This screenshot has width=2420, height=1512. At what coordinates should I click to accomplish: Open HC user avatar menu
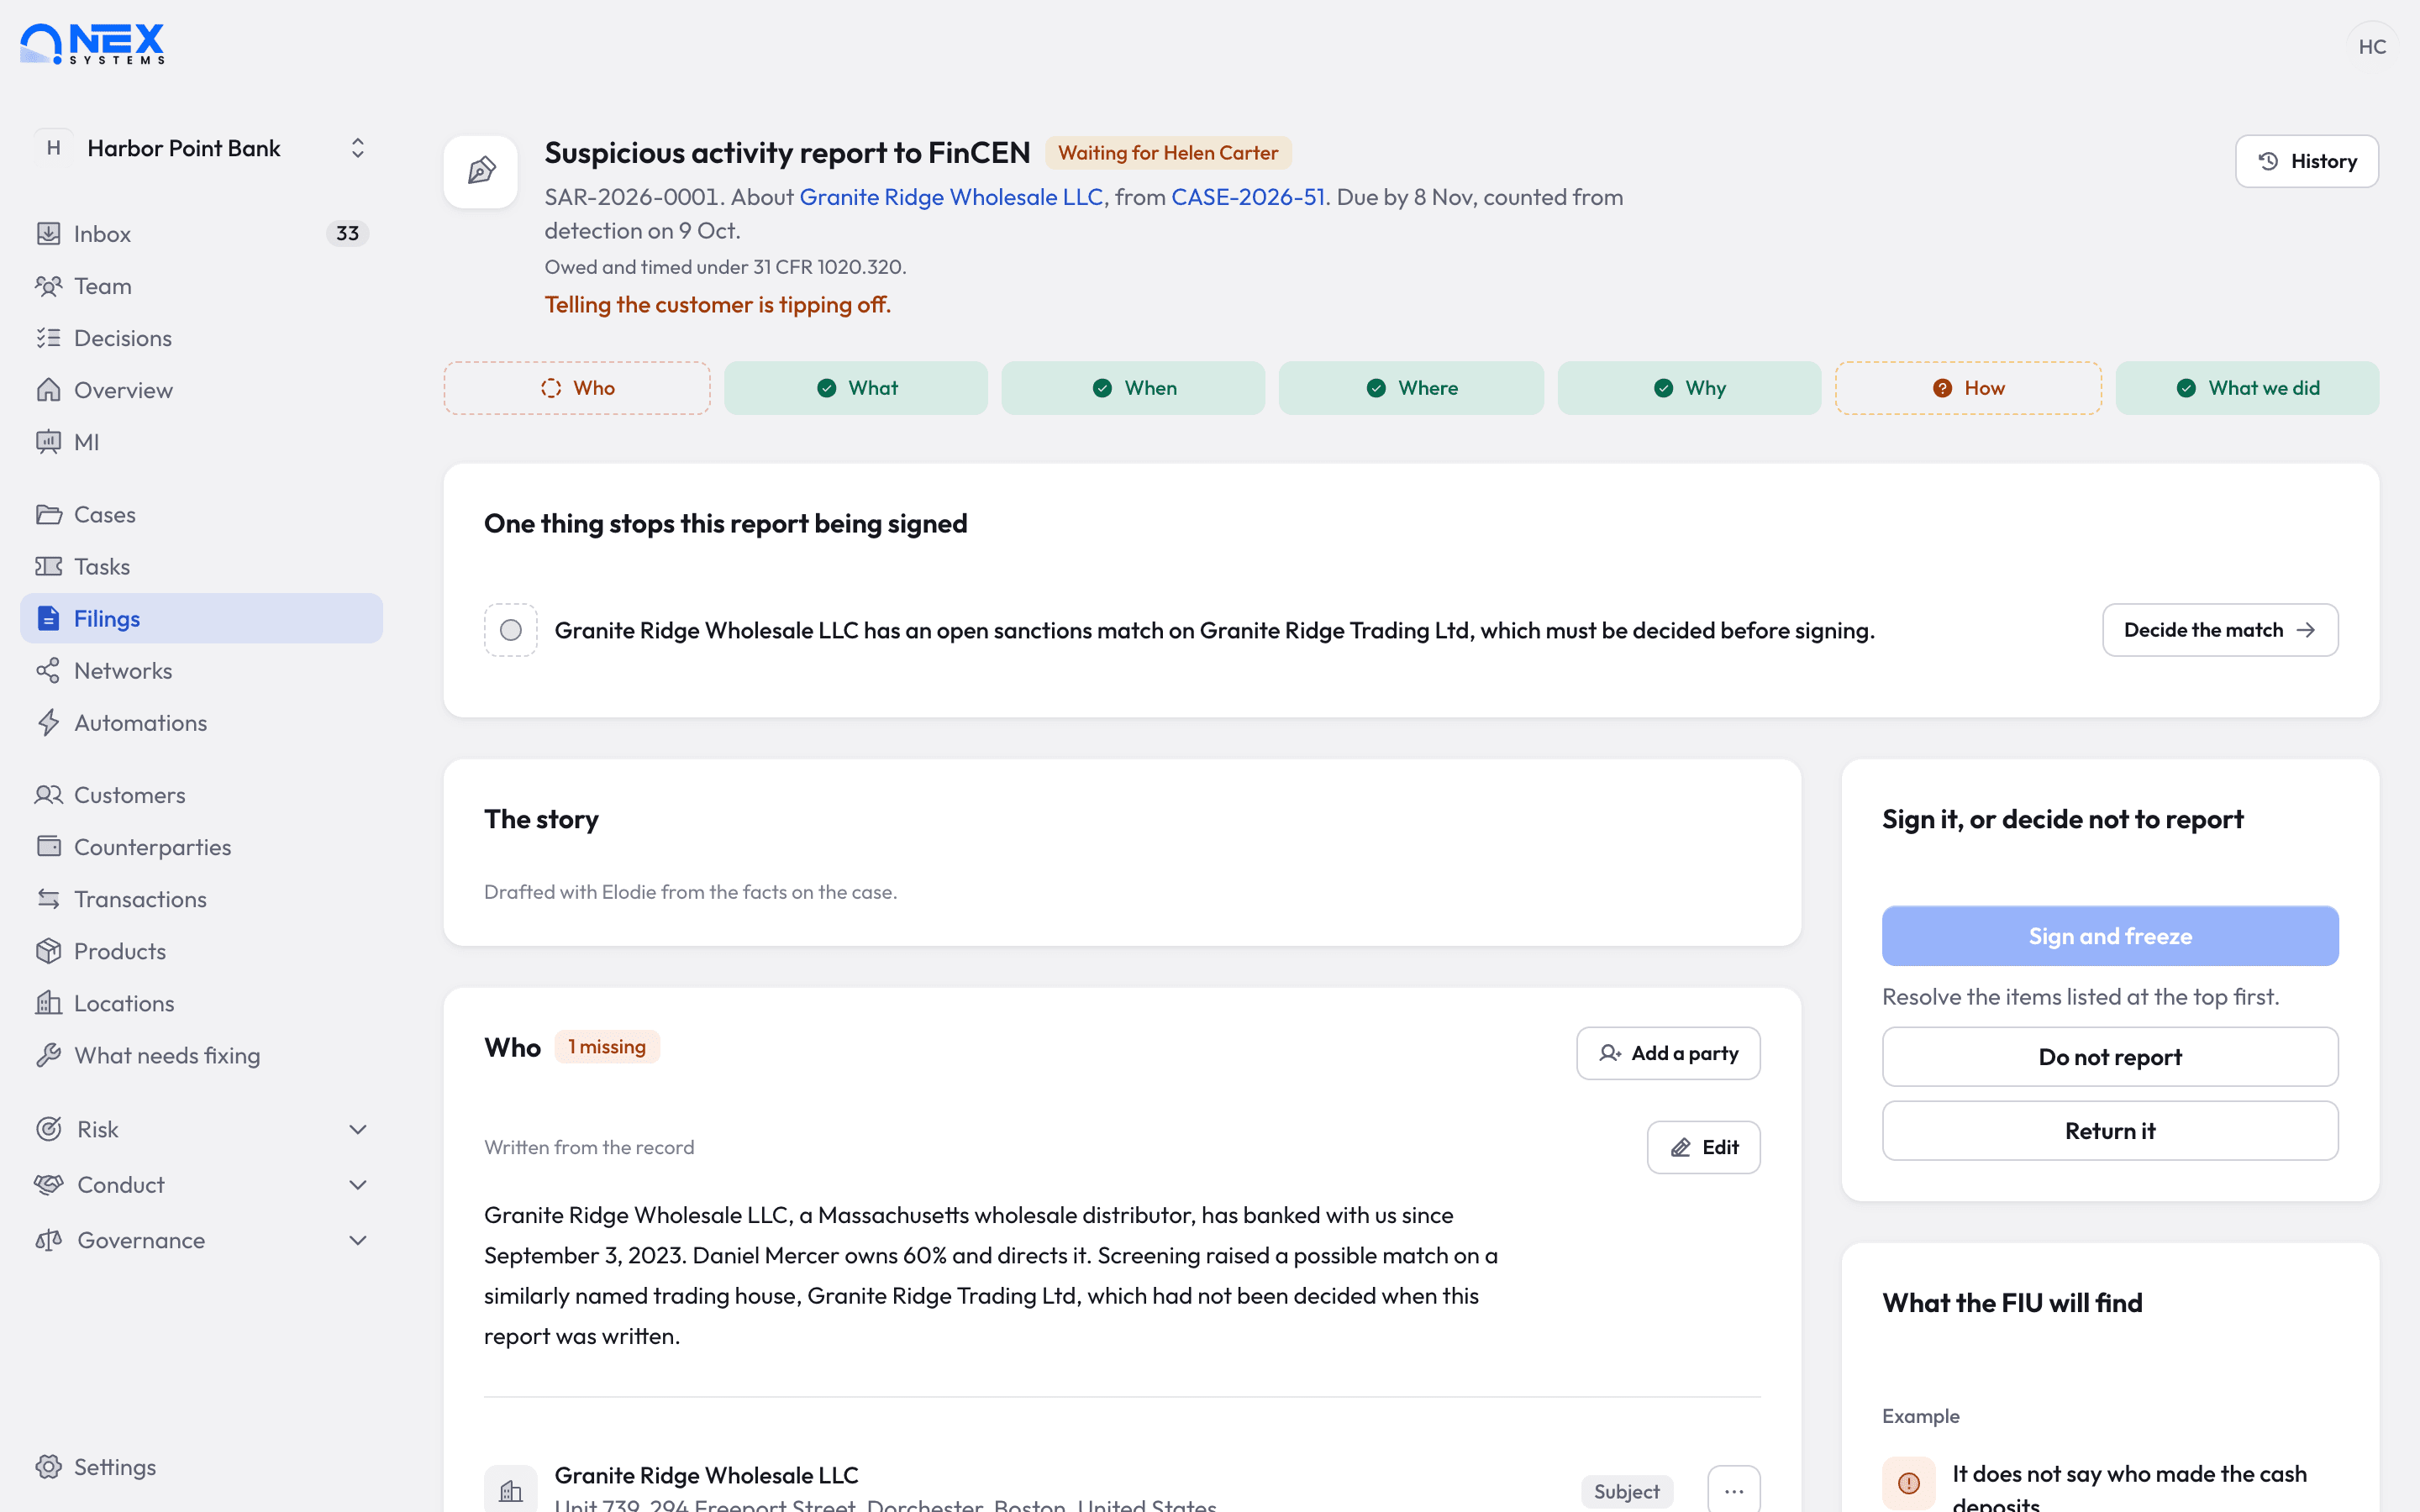coord(2372,46)
